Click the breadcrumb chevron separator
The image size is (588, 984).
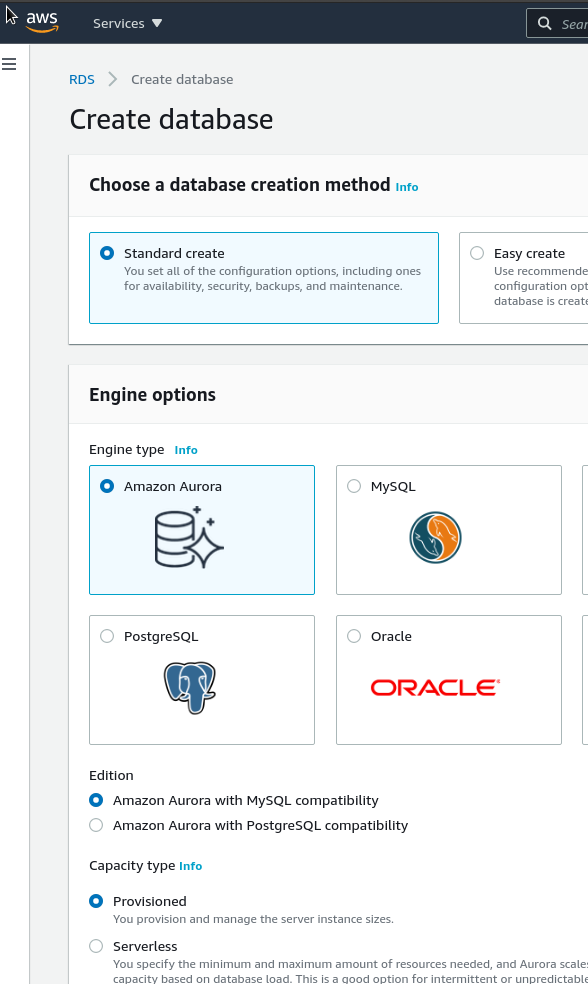point(113,79)
